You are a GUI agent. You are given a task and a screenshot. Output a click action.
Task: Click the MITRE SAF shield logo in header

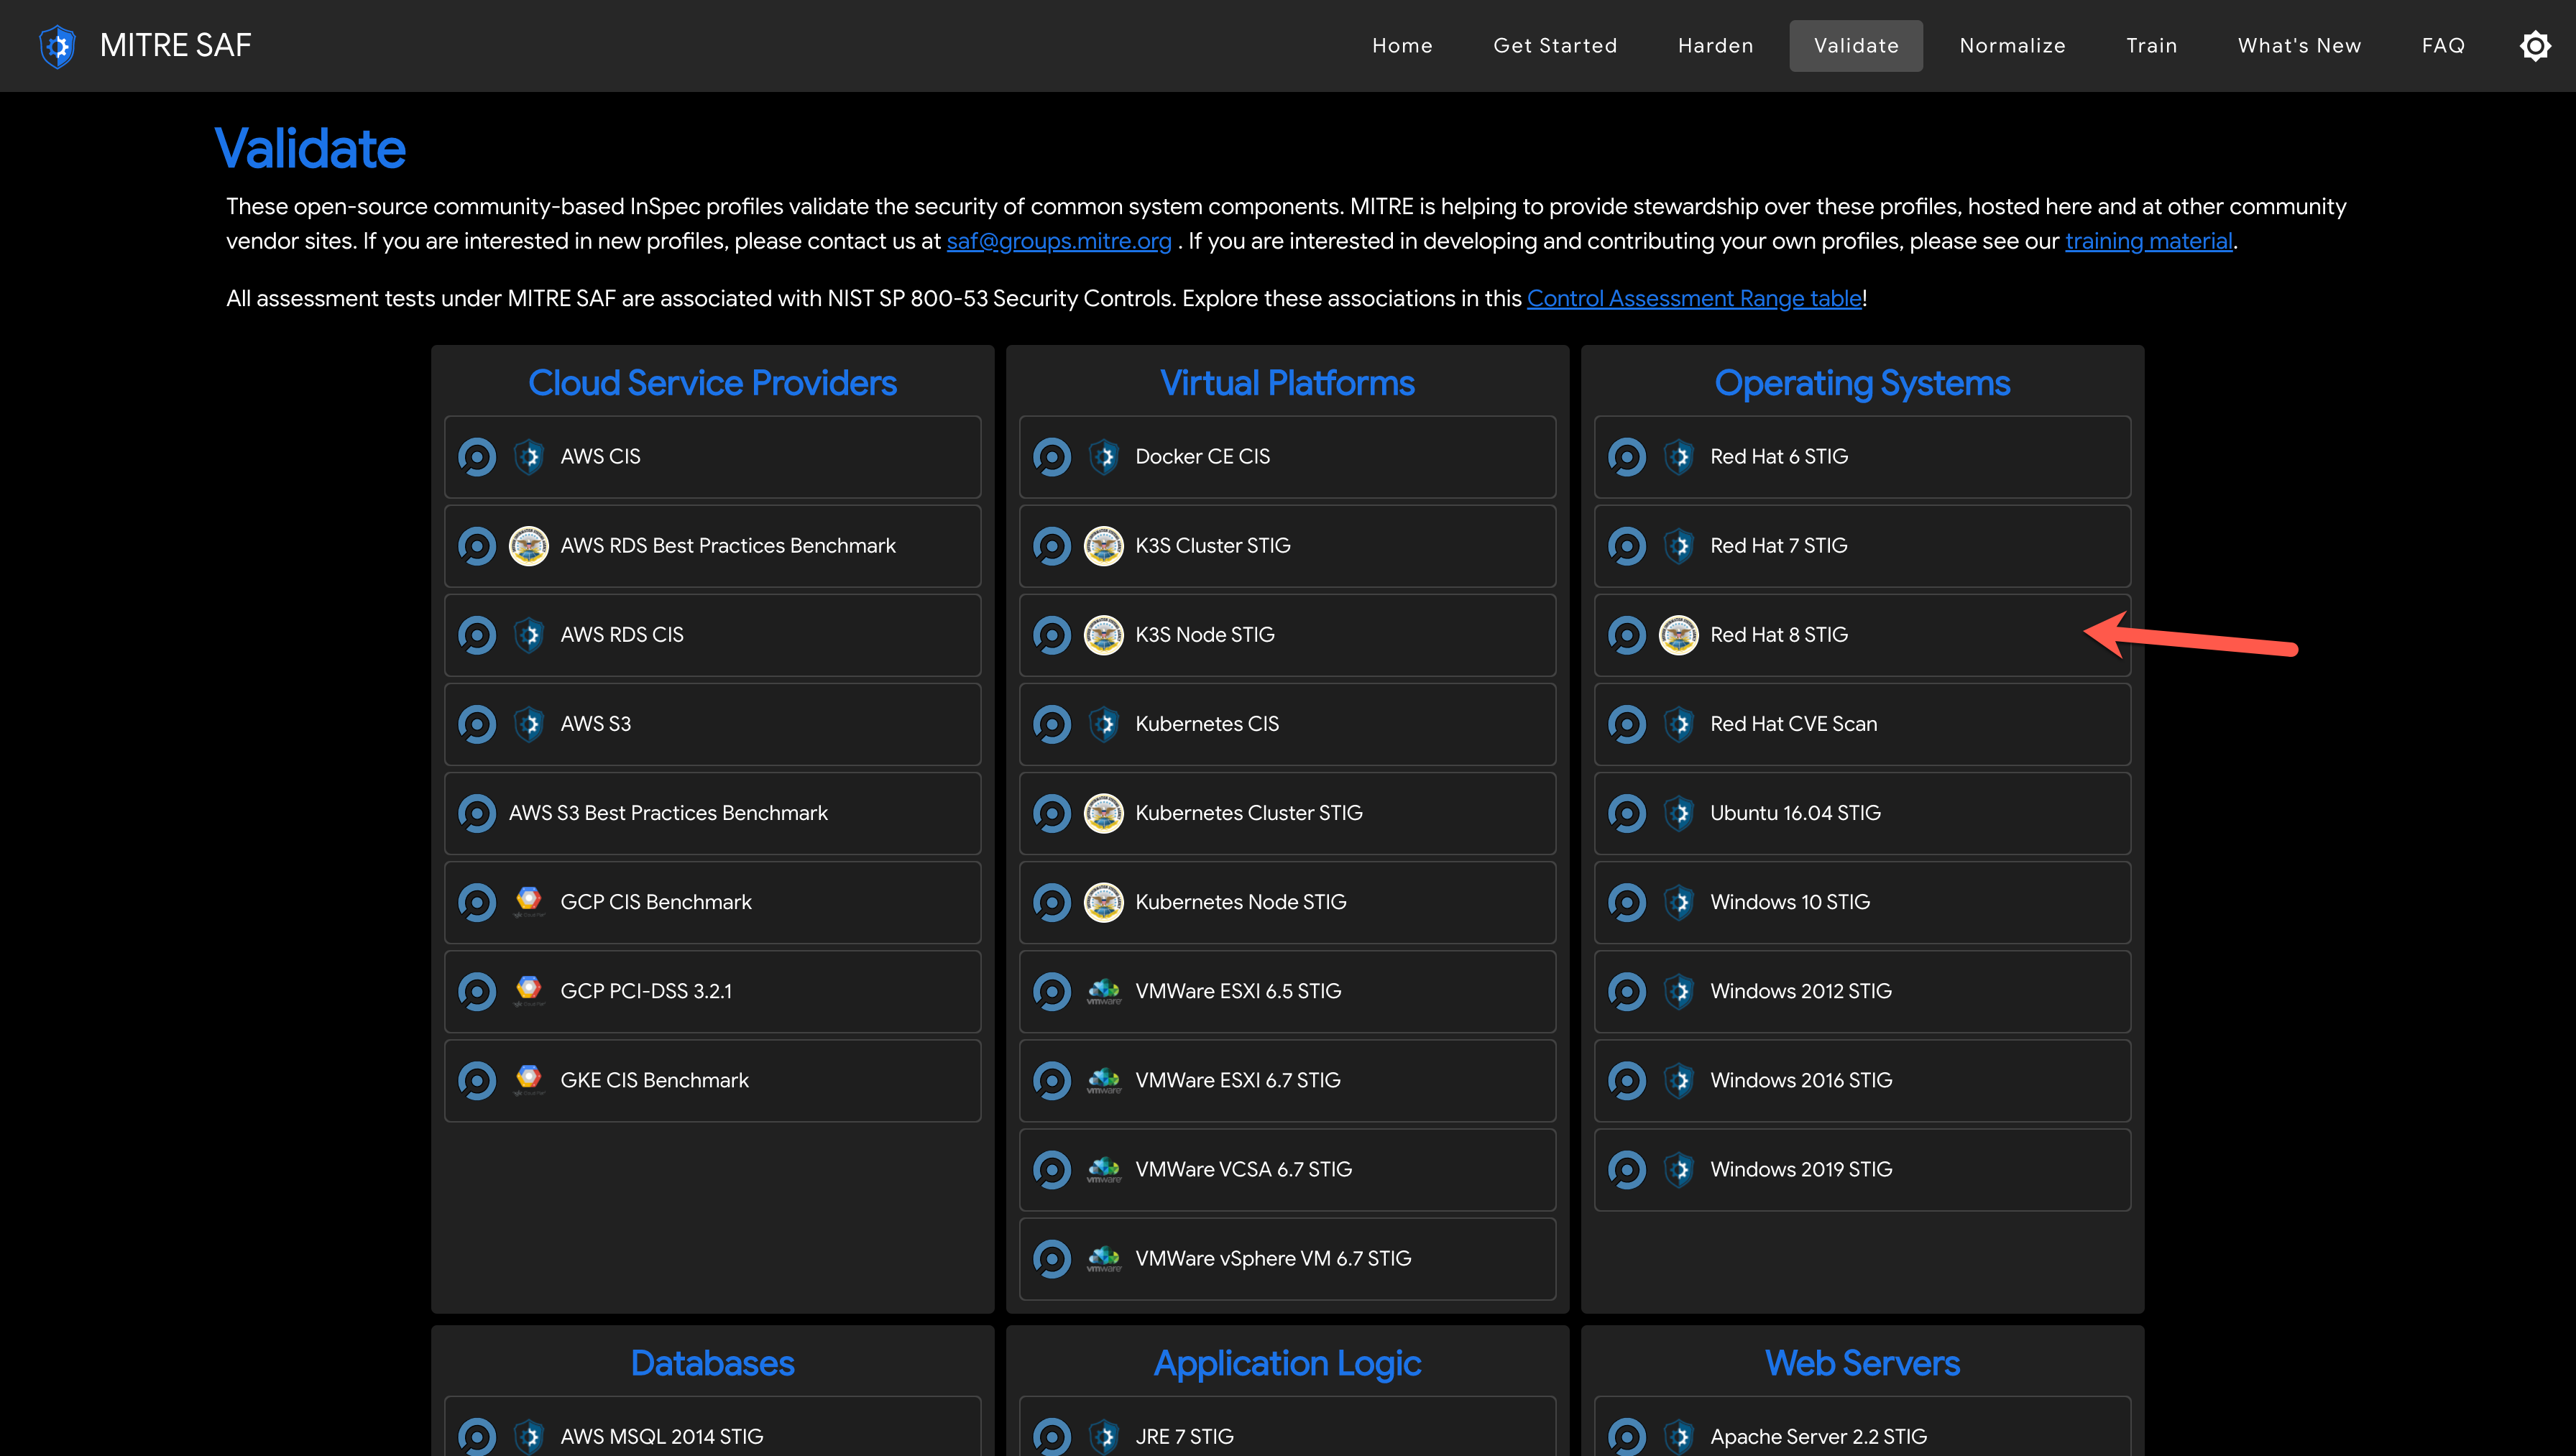pos(58,46)
